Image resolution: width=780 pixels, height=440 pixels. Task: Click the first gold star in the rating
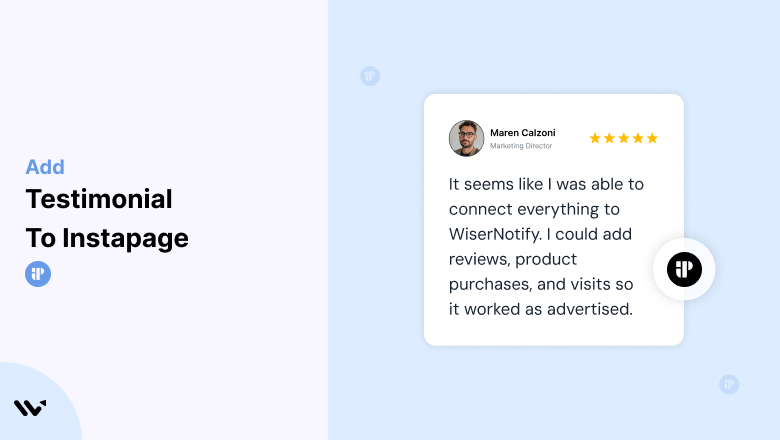595,138
